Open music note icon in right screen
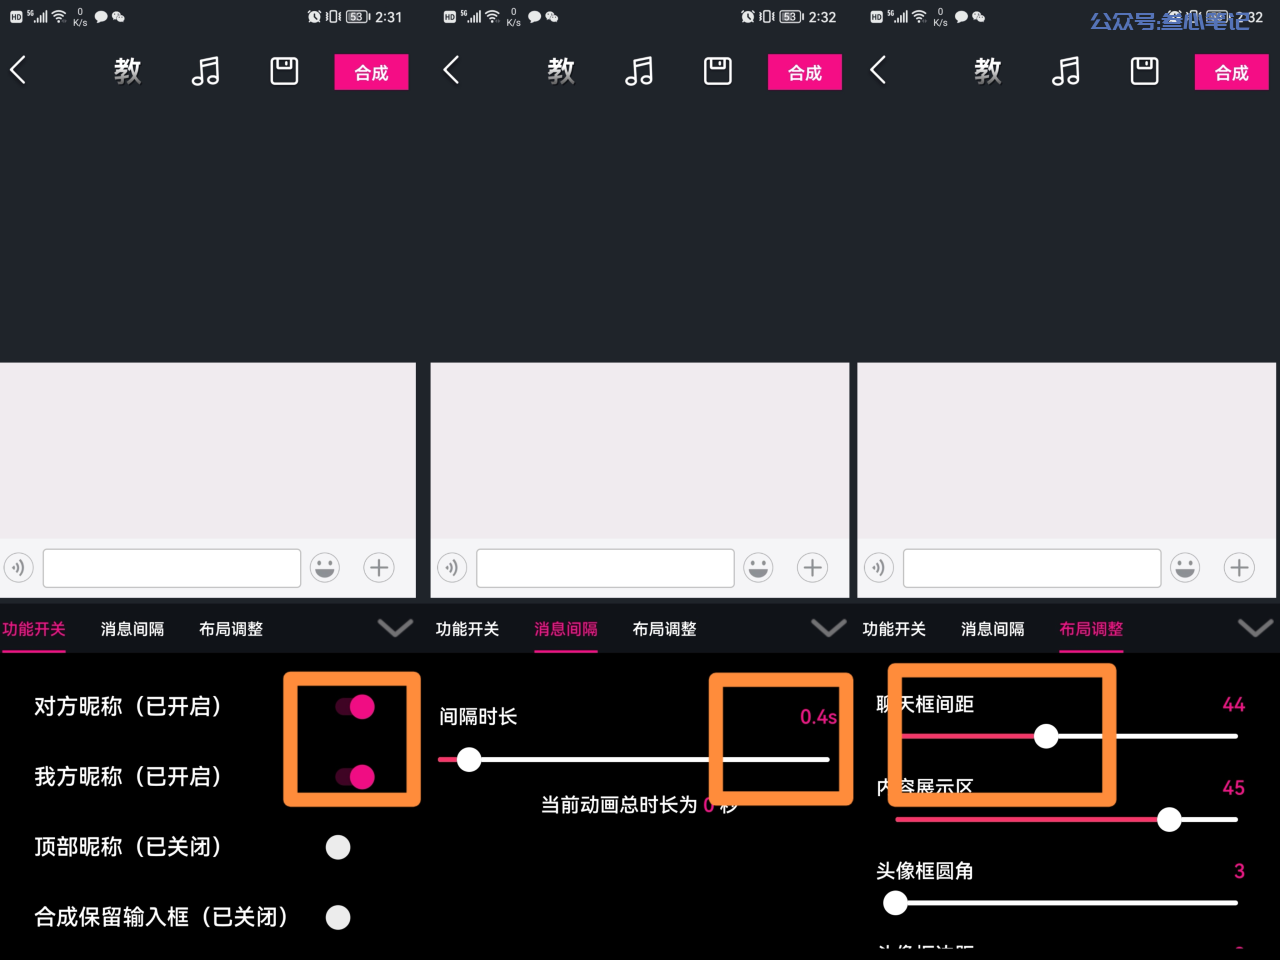1280x960 pixels. [x=1066, y=71]
